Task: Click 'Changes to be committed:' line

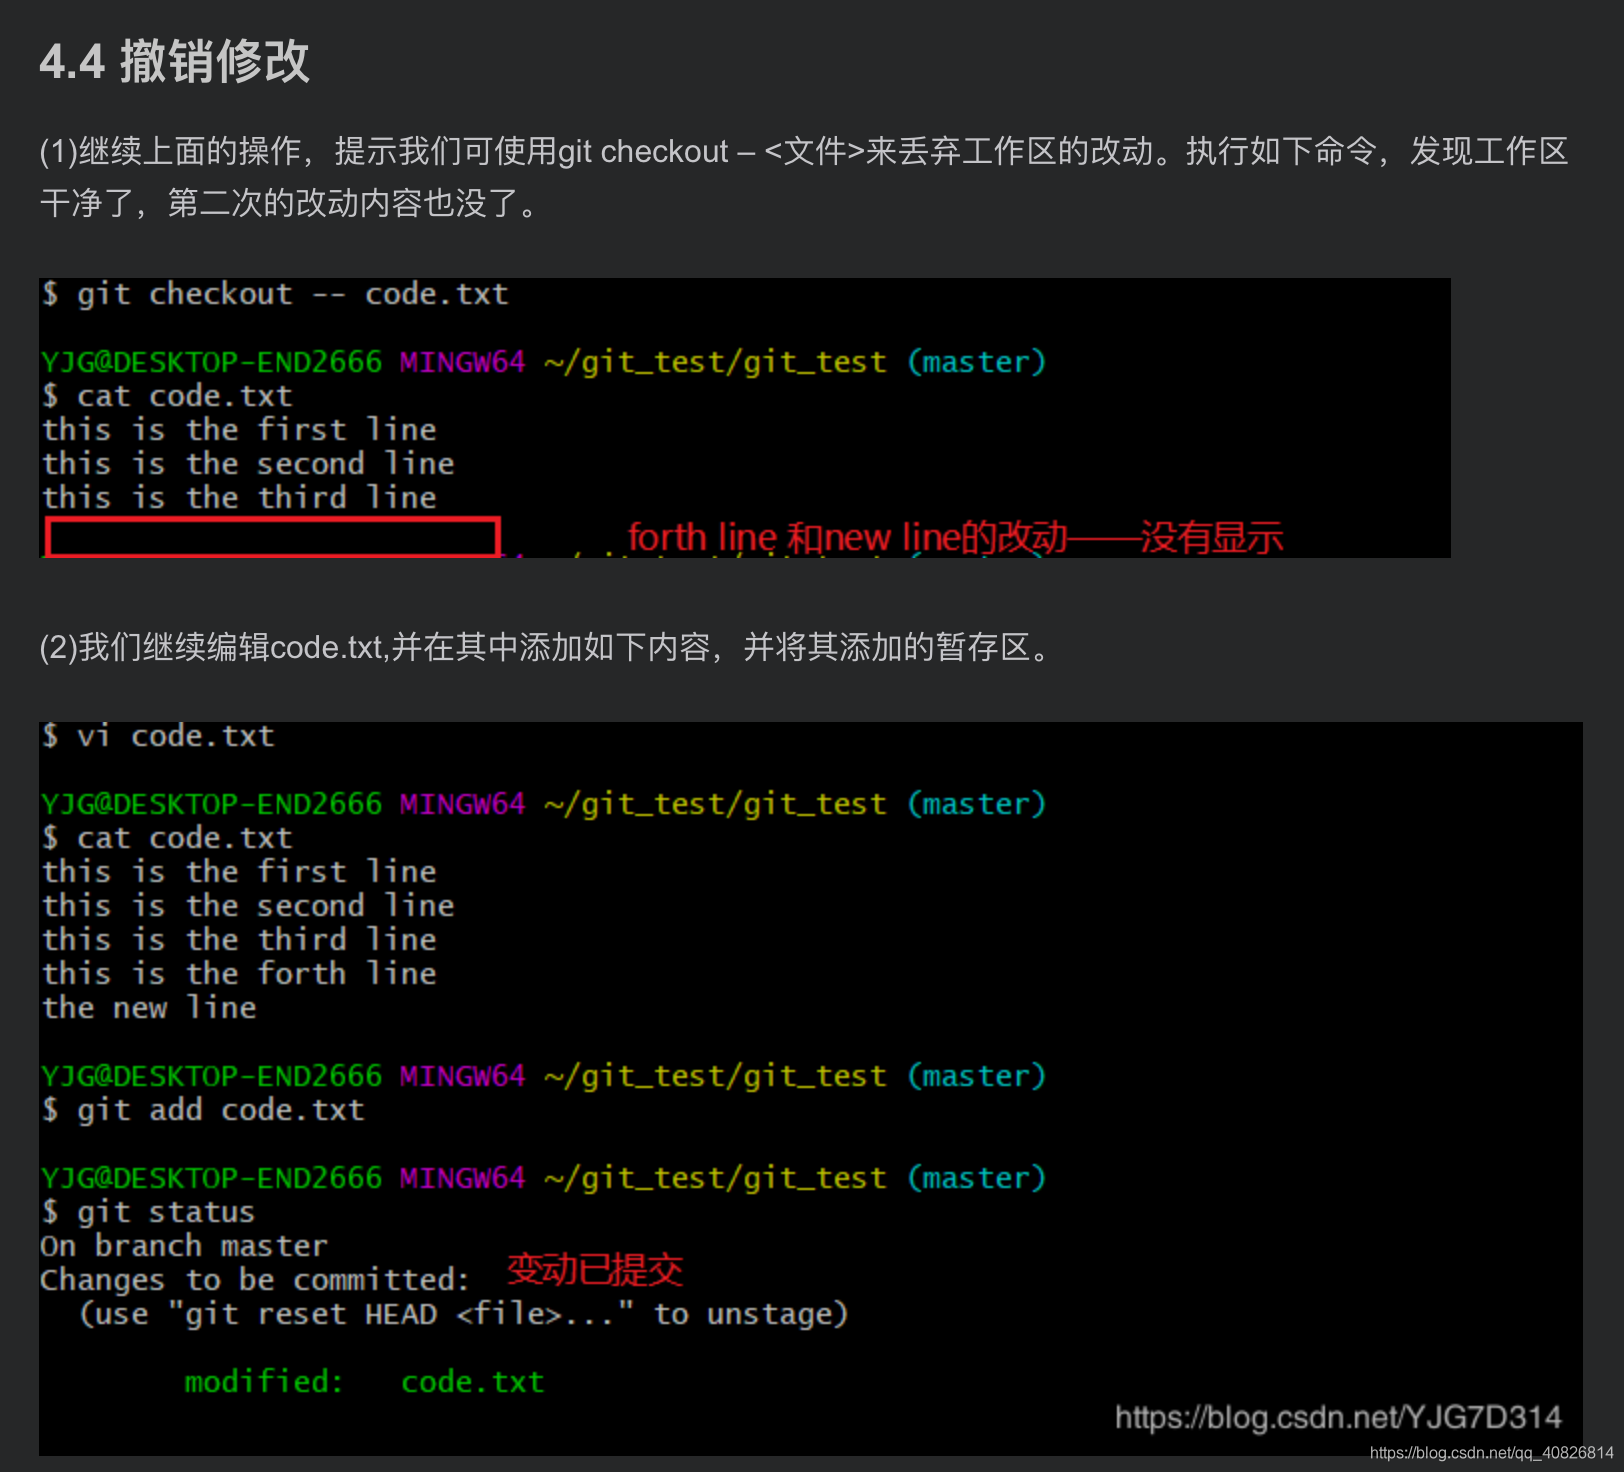Action: pyautogui.click(x=255, y=1279)
